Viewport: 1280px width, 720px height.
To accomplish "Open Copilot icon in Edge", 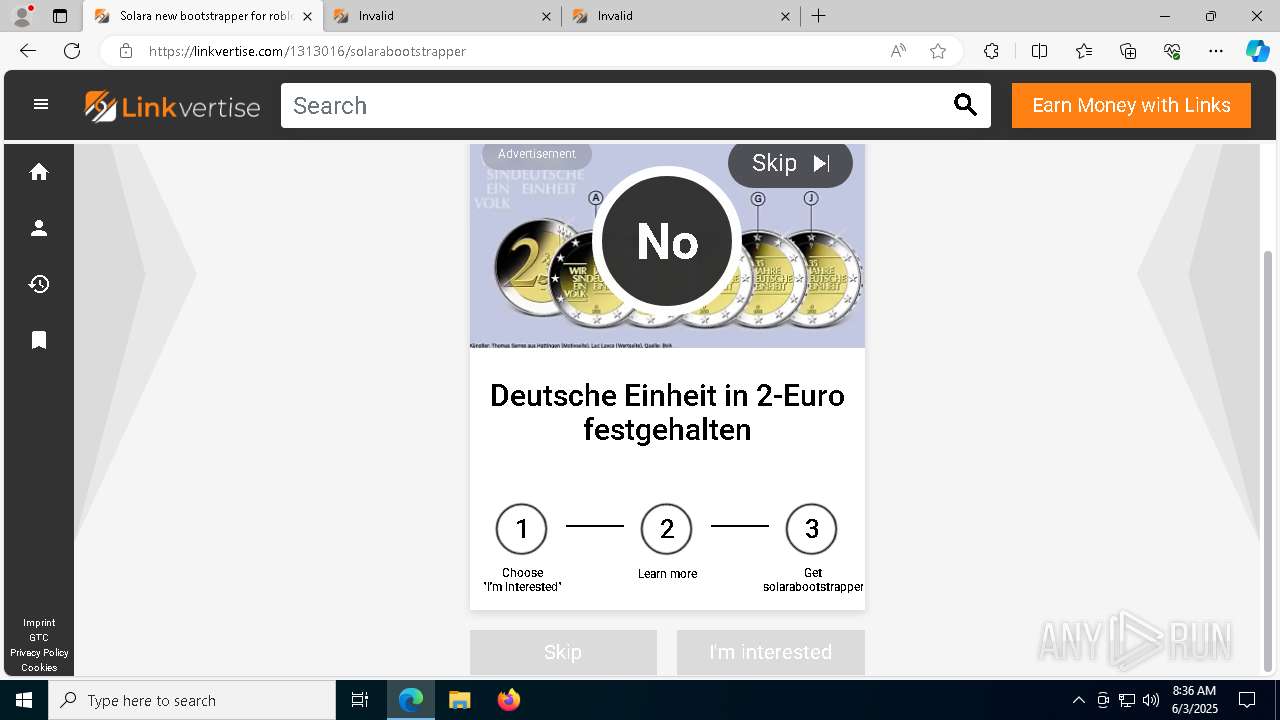I will pyautogui.click(x=1257, y=51).
